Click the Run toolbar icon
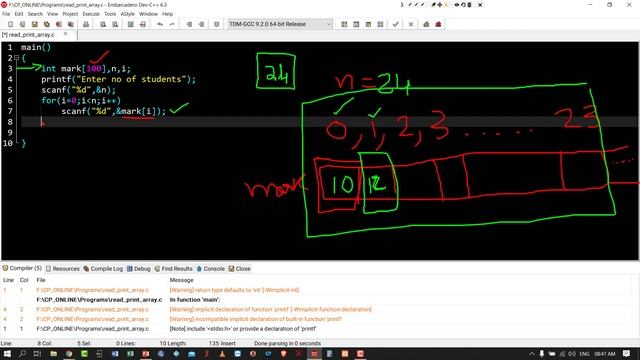The width and height of the screenshot is (640, 360). [356, 24]
